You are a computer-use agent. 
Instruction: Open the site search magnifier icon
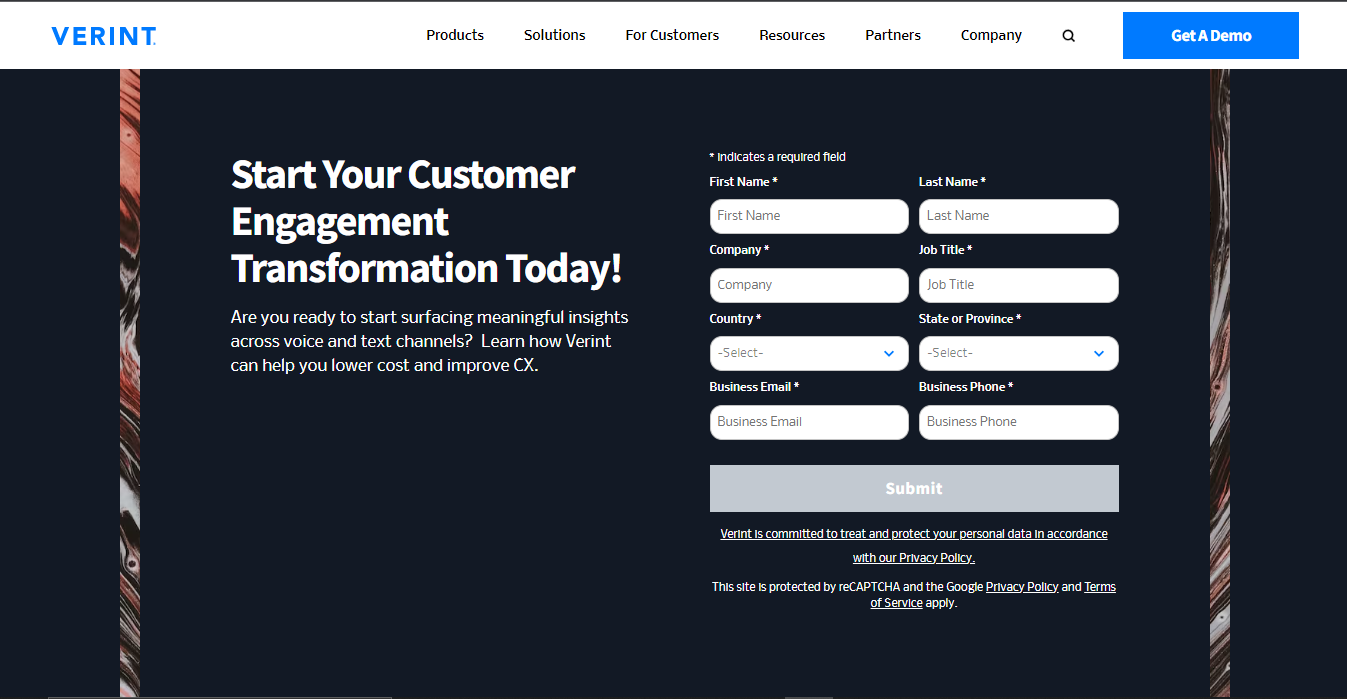point(1069,36)
